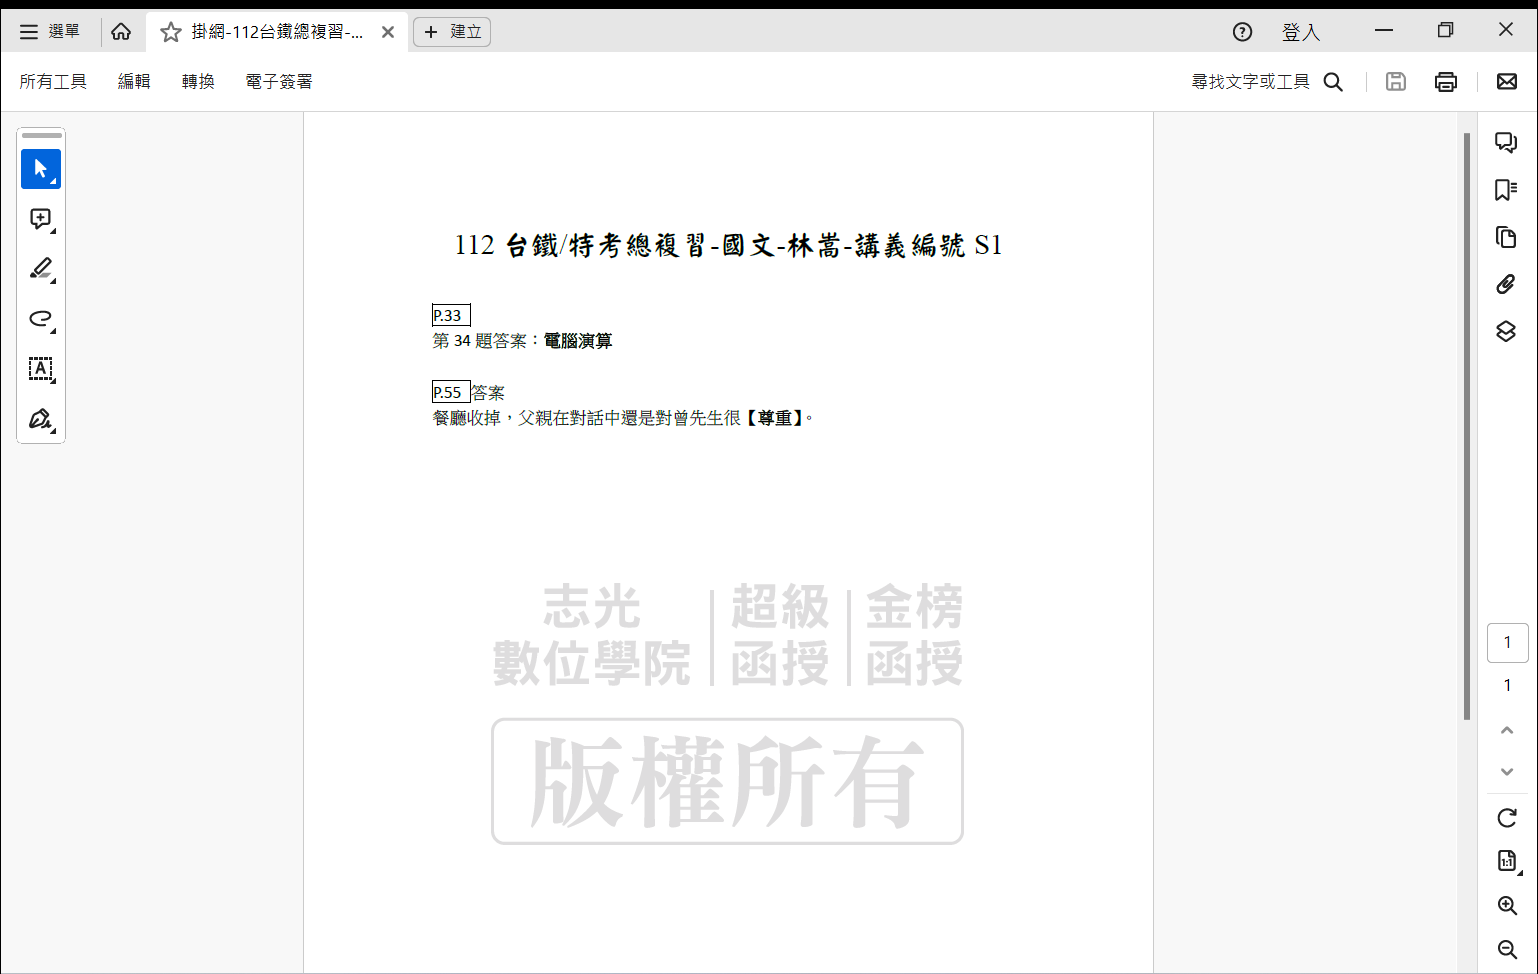Zoom out of the document

coord(1507,949)
